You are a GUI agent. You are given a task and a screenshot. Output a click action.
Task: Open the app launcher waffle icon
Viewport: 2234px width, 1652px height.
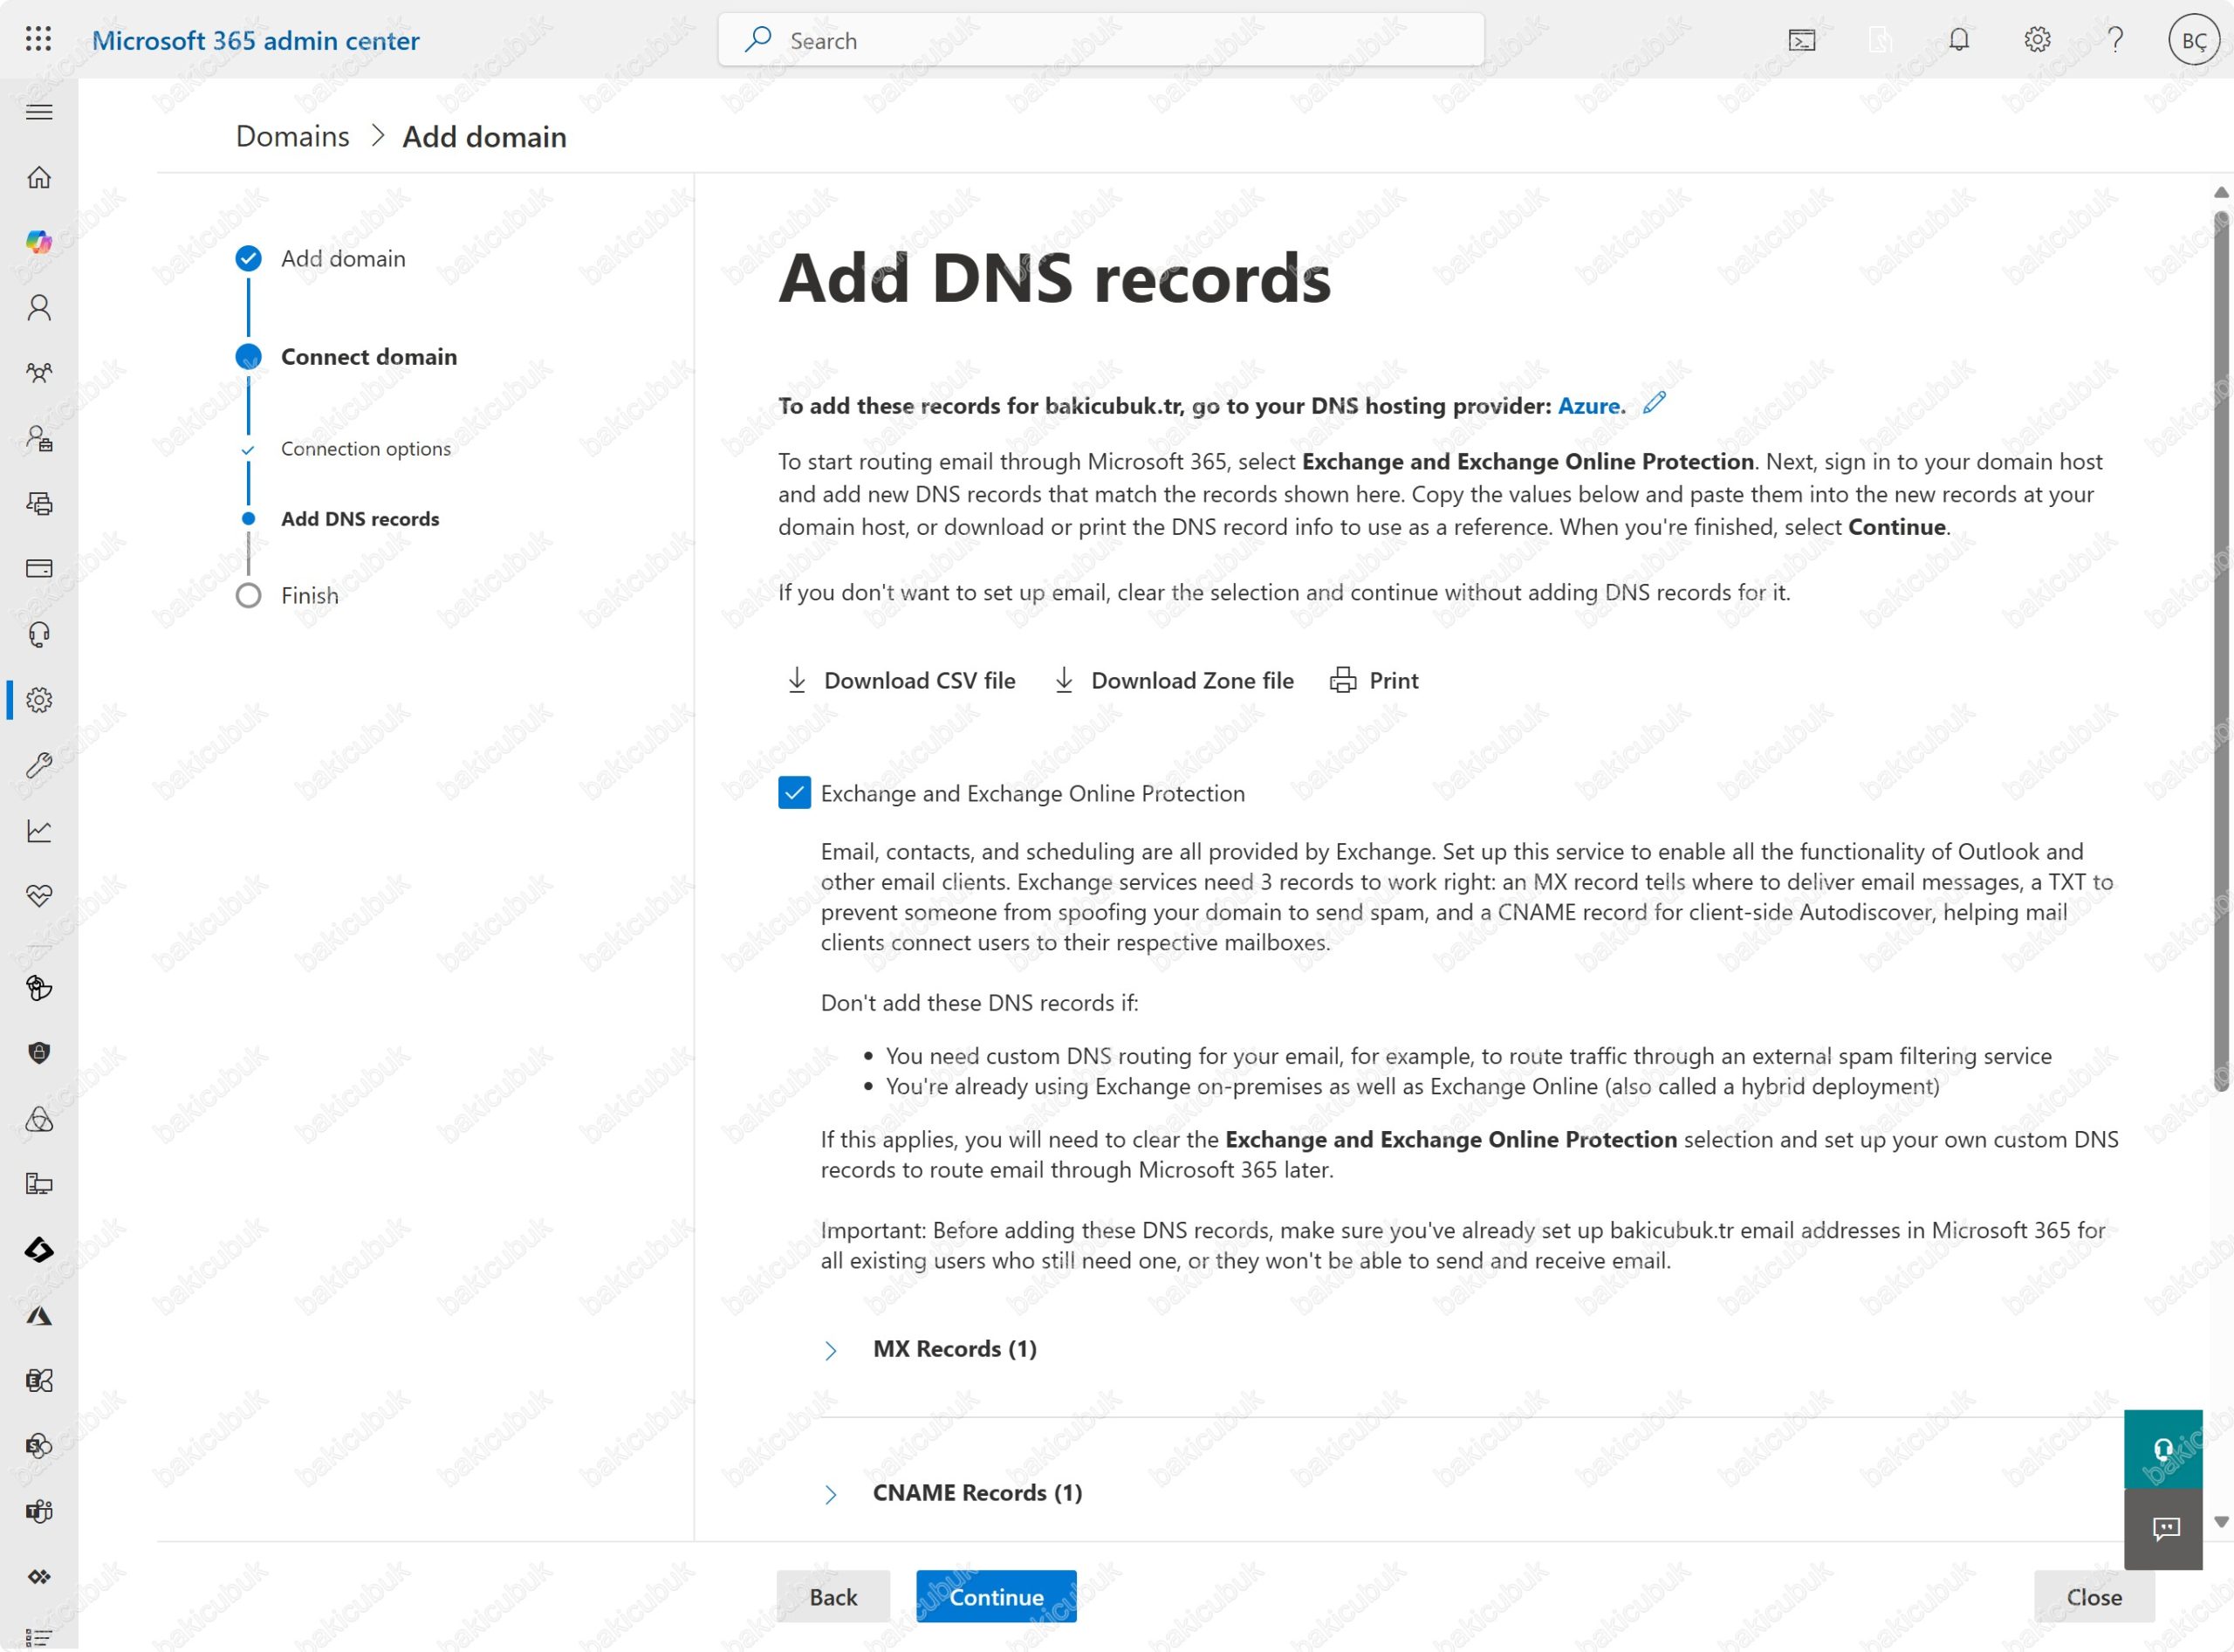(38, 40)
